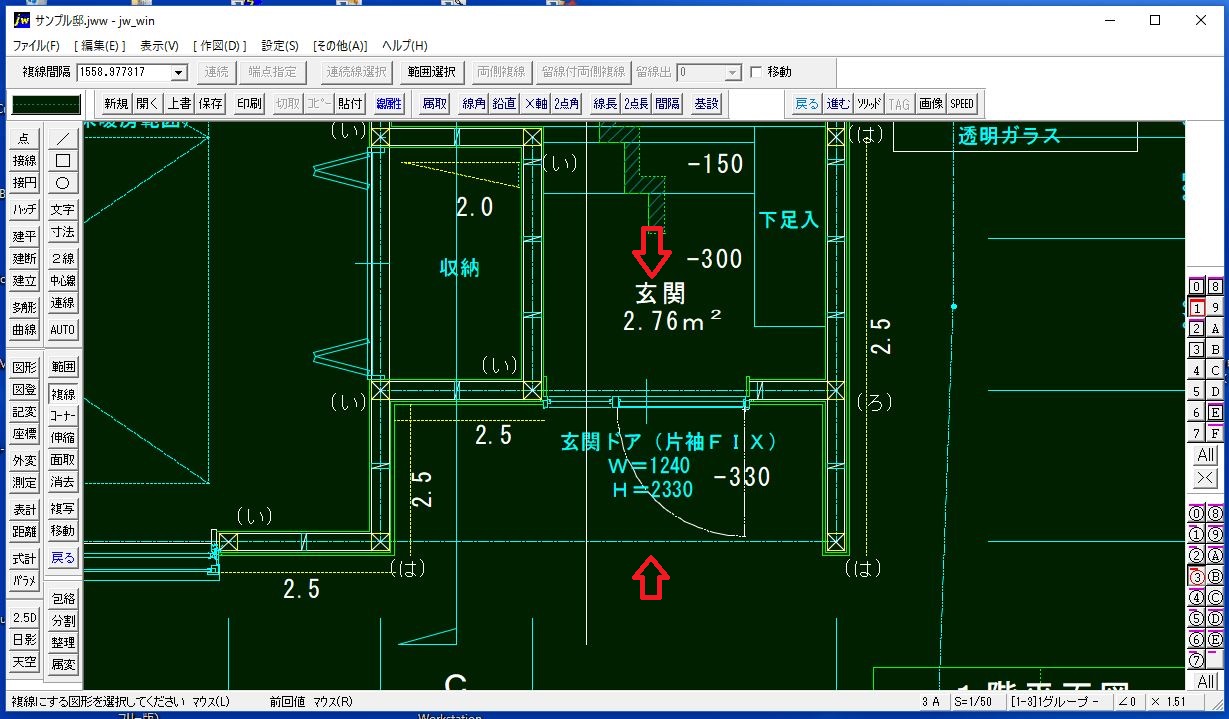
Task: Select the 面取 chamfer tool
Action: [x=63, y=460]
